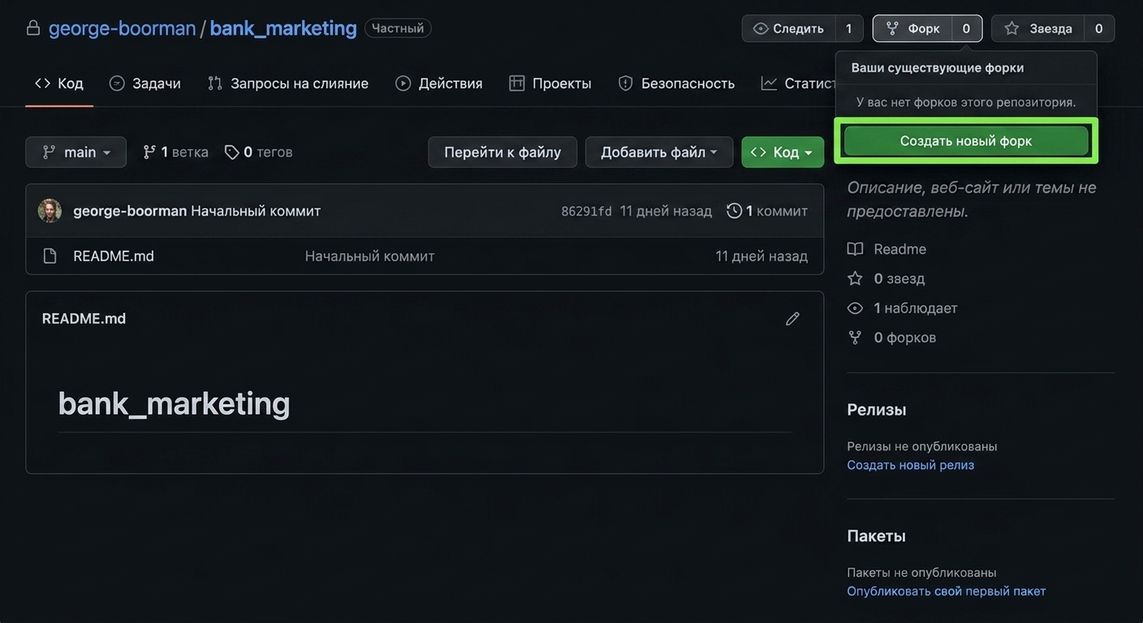This screenshot has height=623, width=1143.
Task: Click the private repository lock icon
Action: click(x=33, y=28)
